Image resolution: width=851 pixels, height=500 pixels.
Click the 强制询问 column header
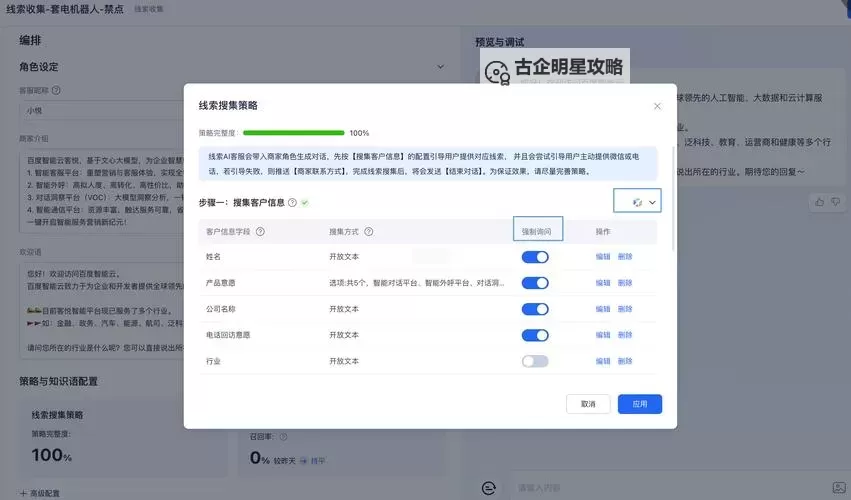537,231
